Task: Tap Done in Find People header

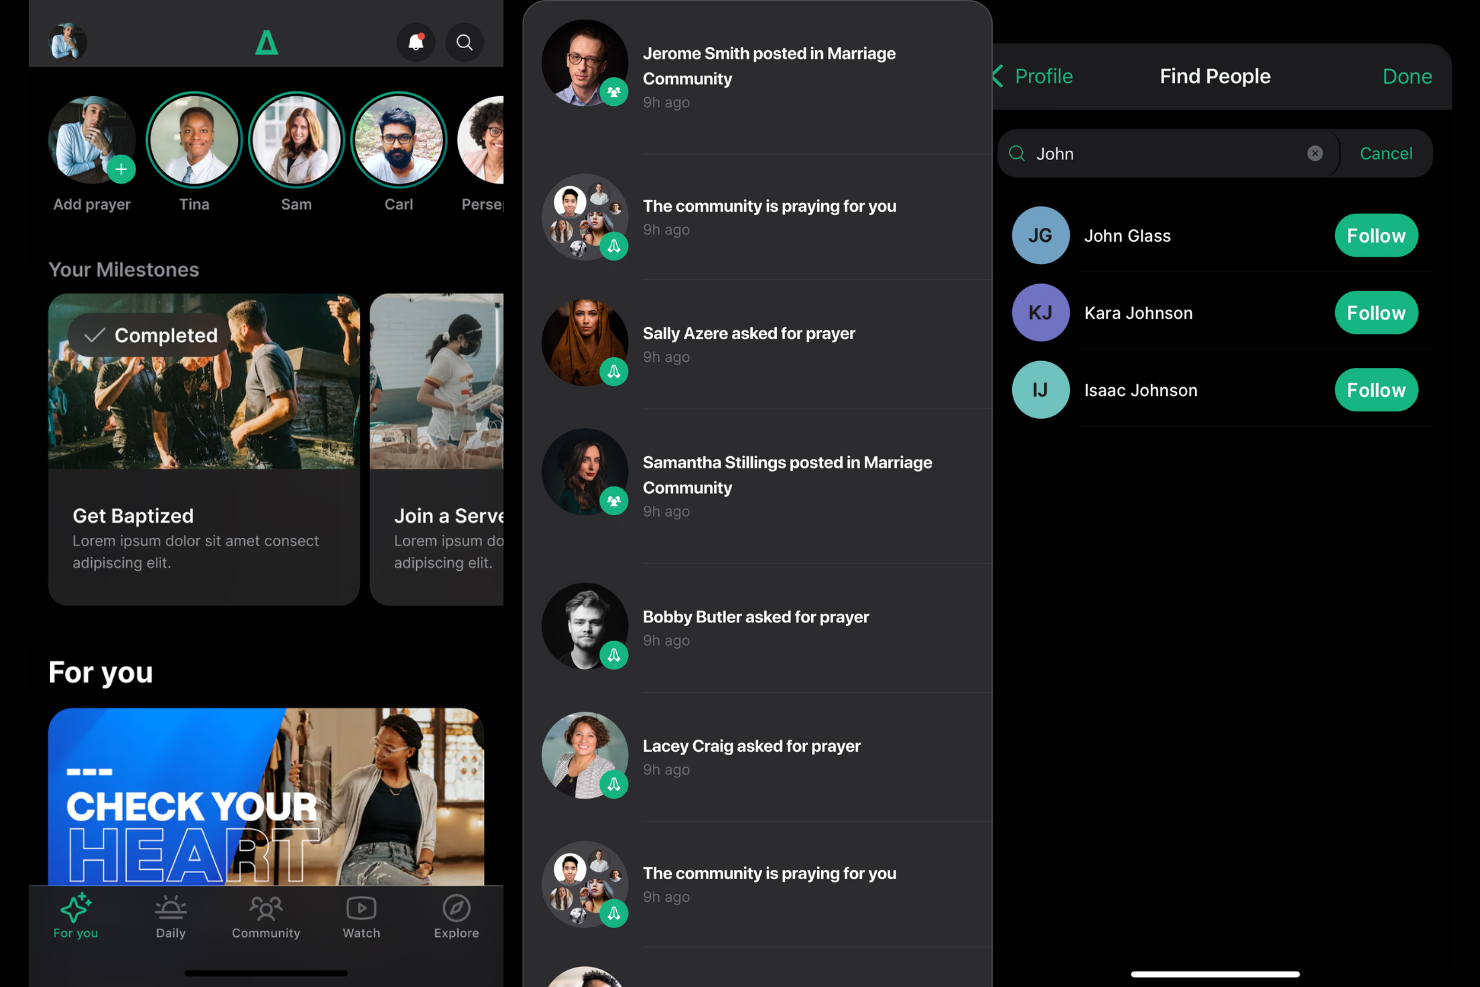Action: 1407,76
